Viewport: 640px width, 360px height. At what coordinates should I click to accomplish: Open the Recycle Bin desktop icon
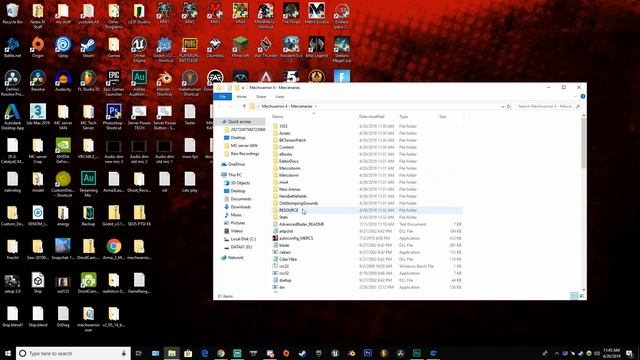tap(12, 13)
